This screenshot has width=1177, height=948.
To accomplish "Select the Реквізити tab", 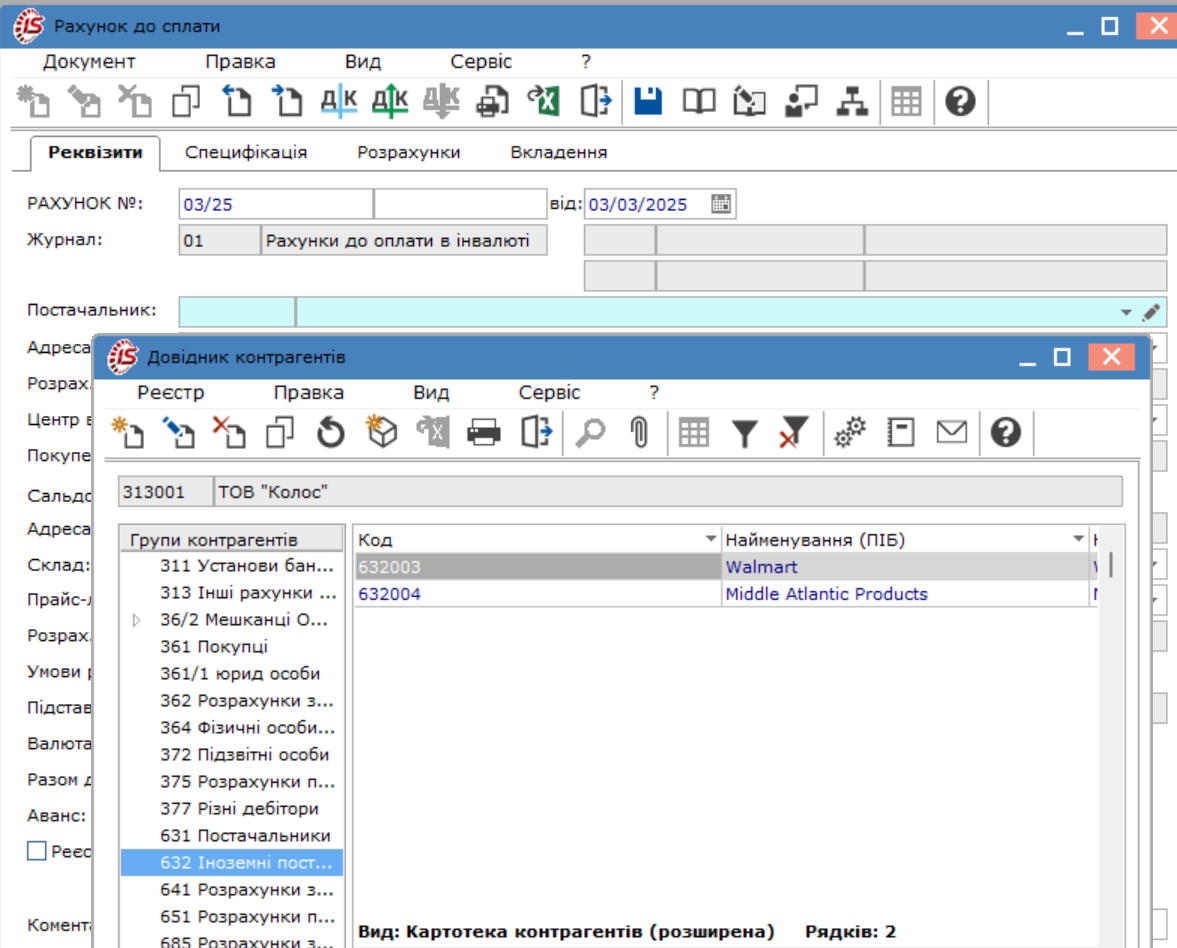I will [95, 152].
